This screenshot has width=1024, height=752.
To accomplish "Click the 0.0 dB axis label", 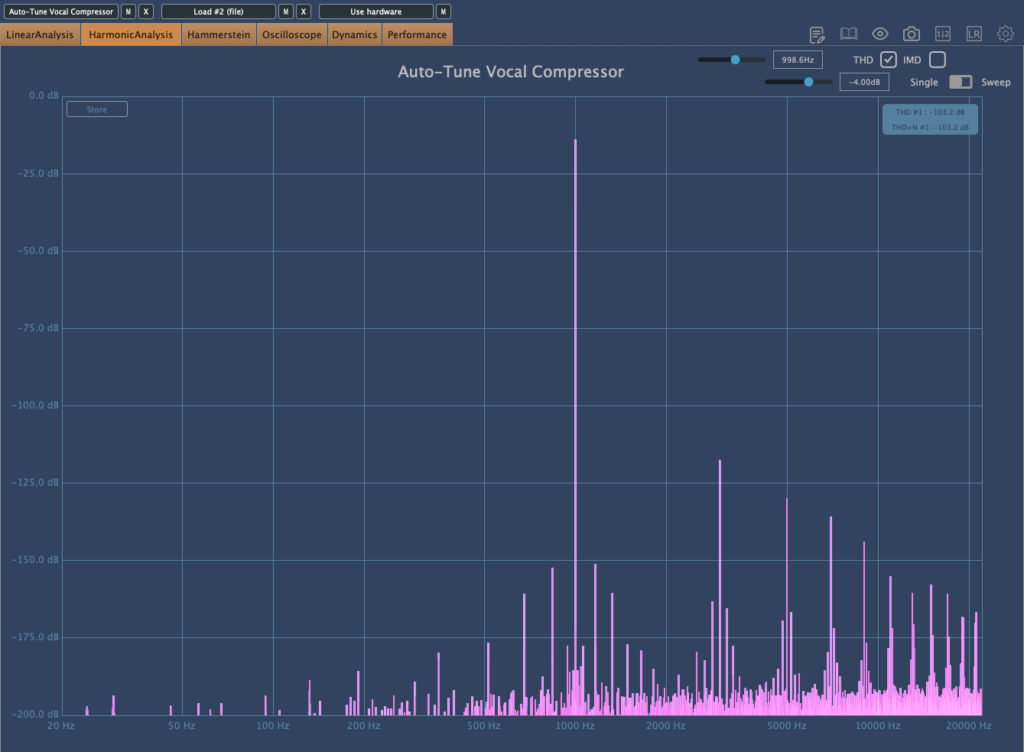I will [x=44, y=95].
